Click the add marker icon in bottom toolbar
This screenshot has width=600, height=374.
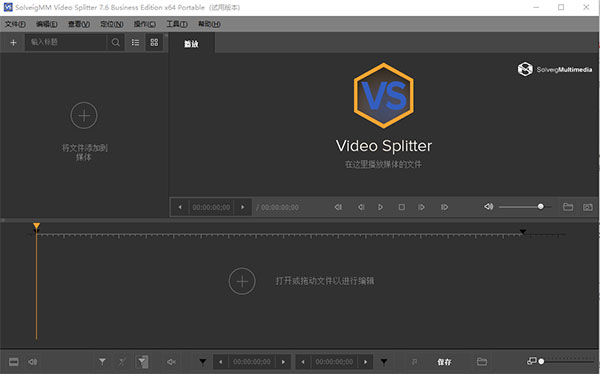tap(102, 361)
